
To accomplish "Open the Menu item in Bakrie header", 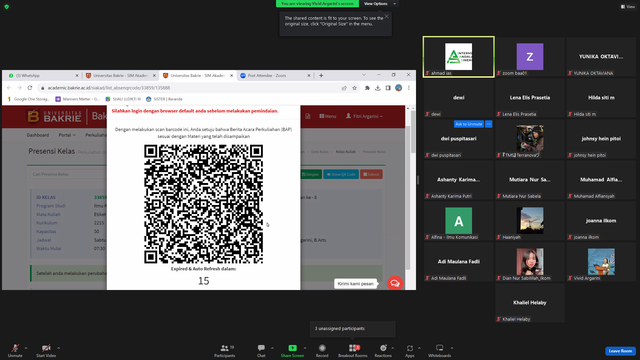I will point(328,116).
